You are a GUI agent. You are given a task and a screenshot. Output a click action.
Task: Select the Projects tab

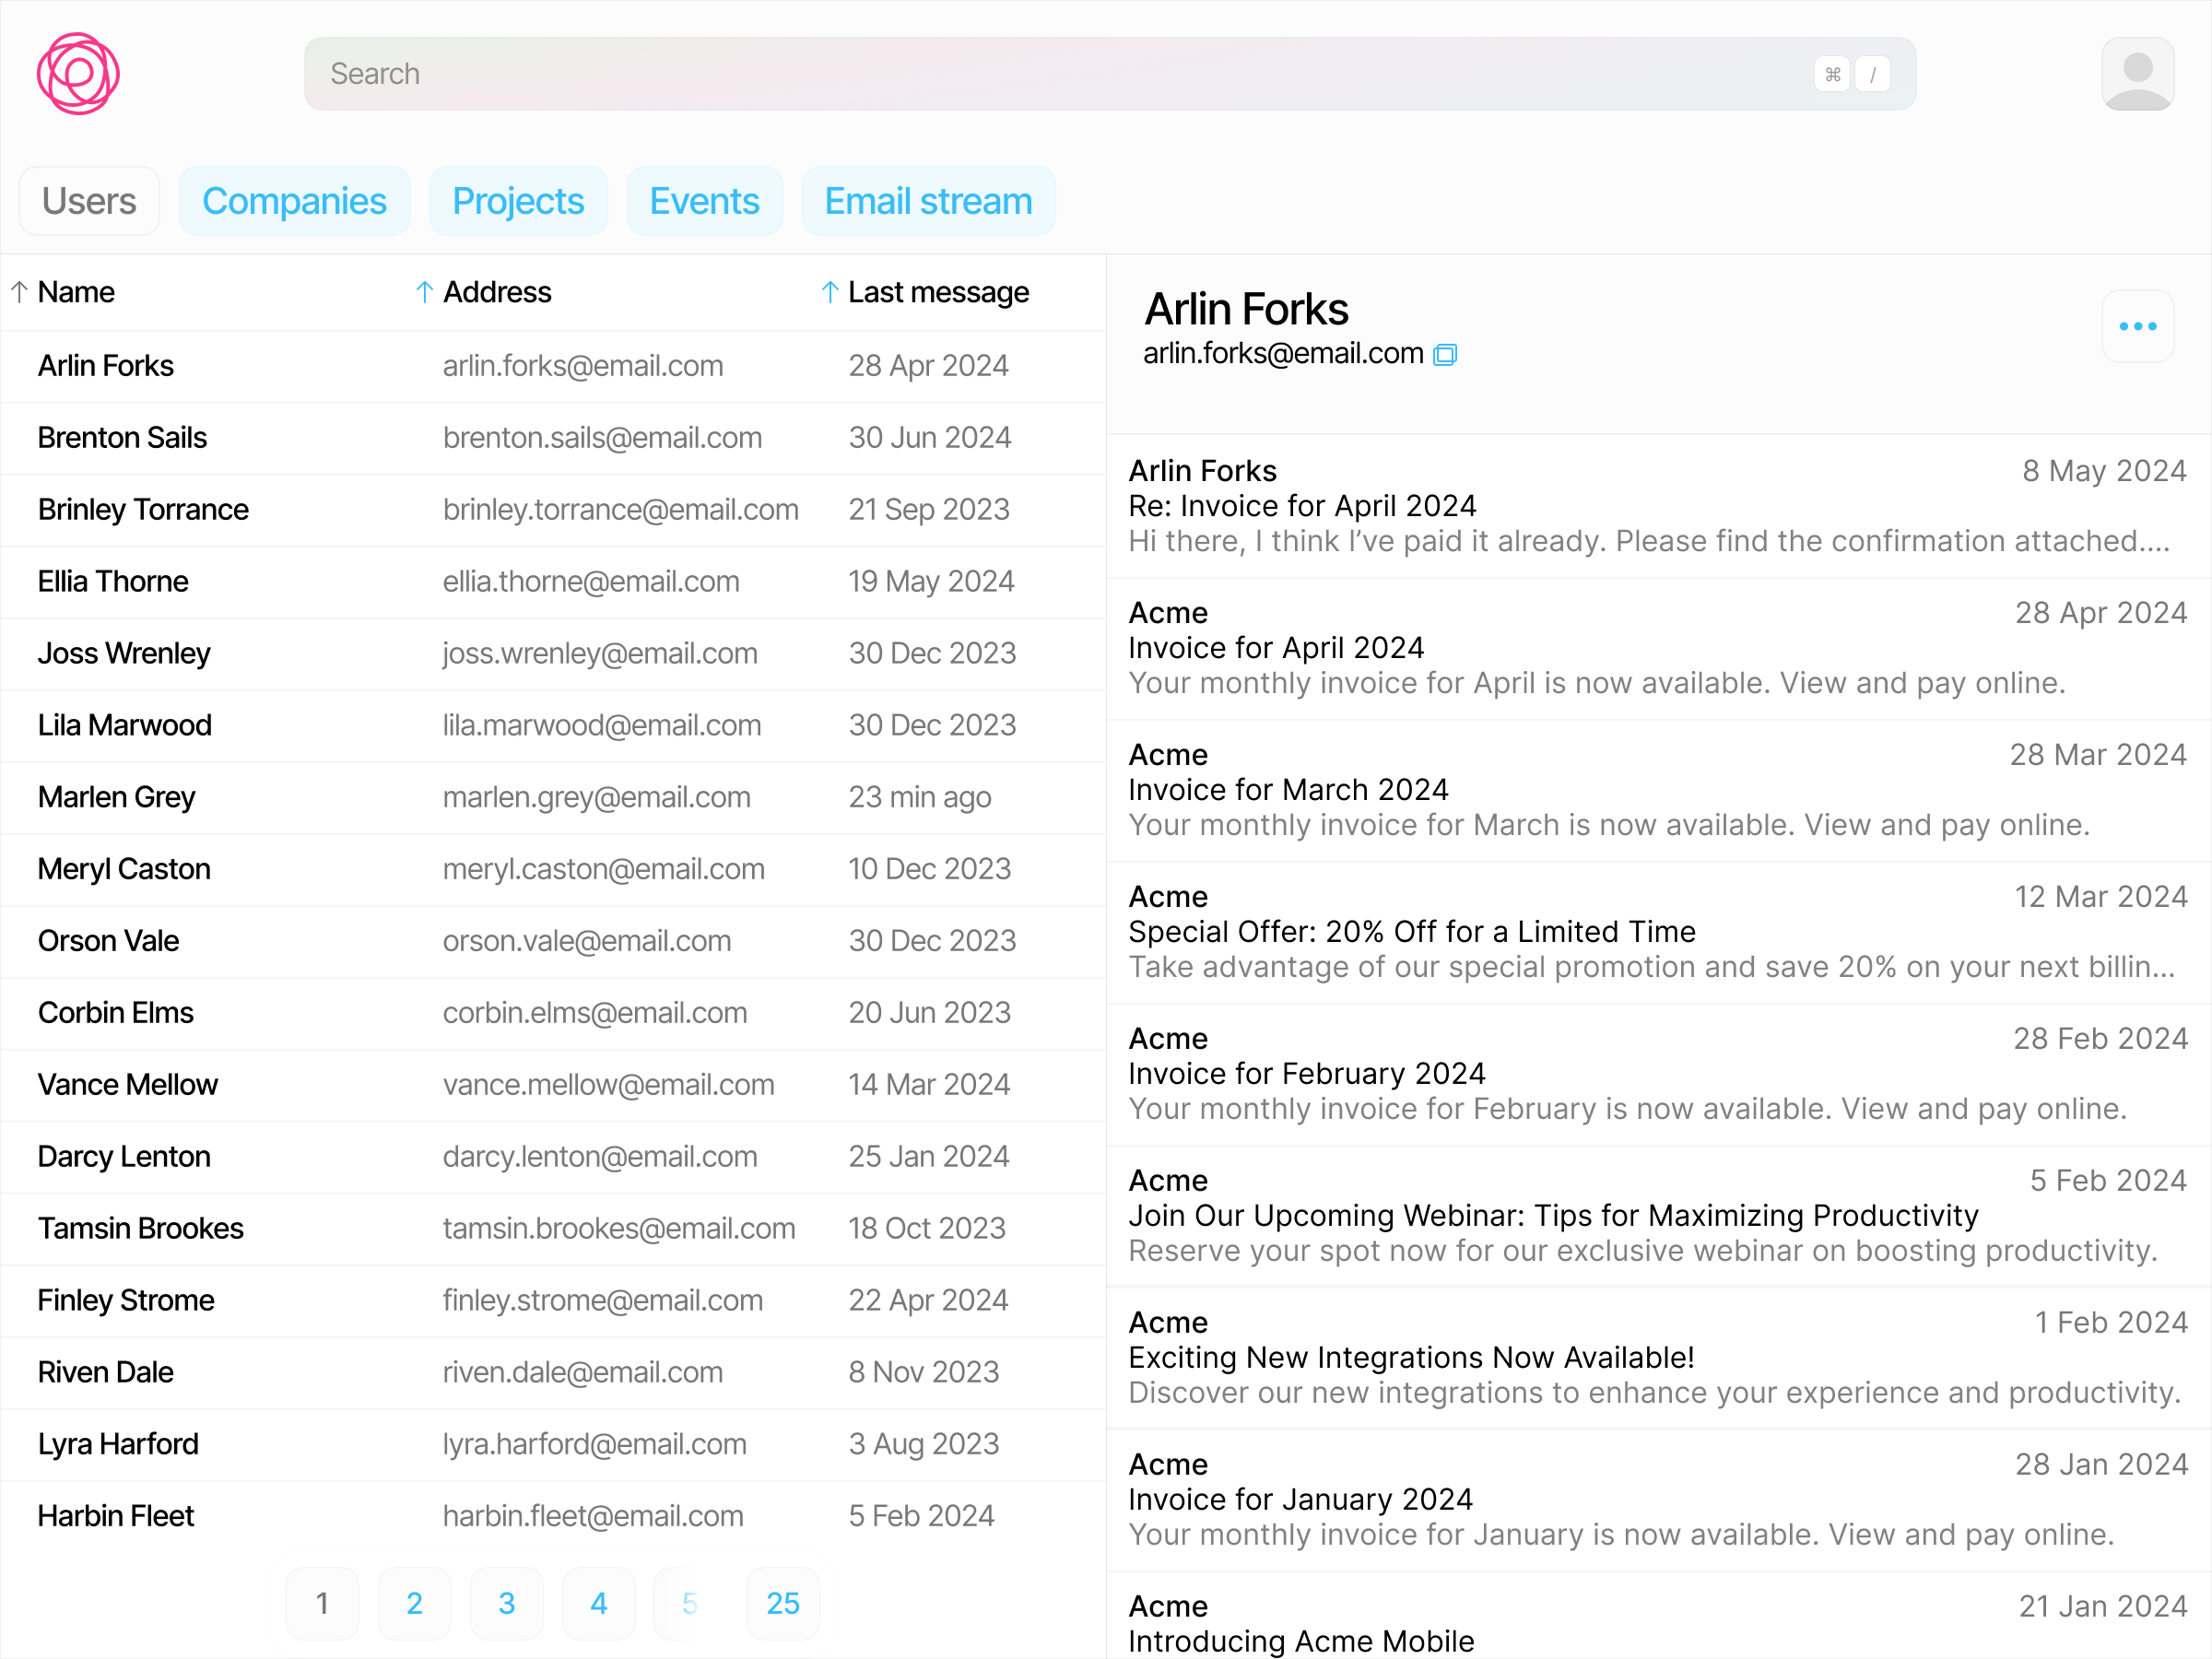click(x=518, y=201)
